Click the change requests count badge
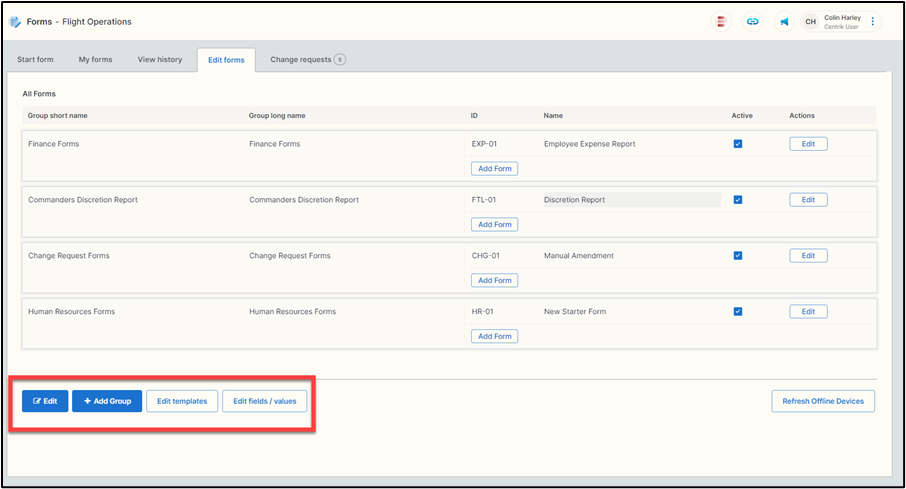The image size is (906, 489). pyautogui.click(x=340, y=60)
